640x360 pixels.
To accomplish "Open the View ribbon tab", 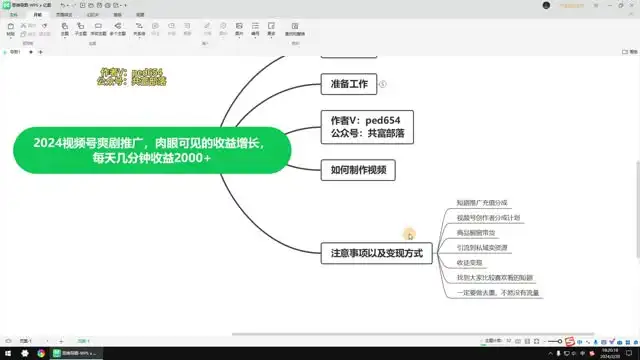I will [x=140, y=15].
